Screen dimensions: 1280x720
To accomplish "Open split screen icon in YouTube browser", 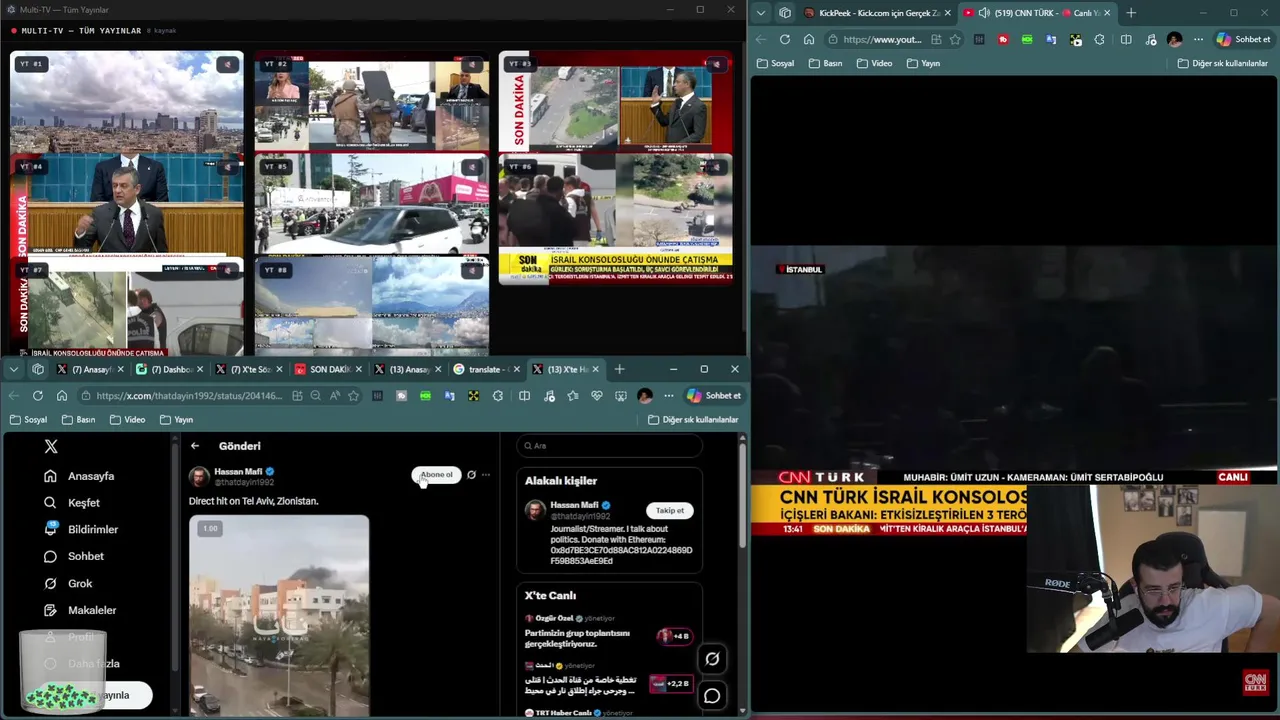I will click(1126, 40).
